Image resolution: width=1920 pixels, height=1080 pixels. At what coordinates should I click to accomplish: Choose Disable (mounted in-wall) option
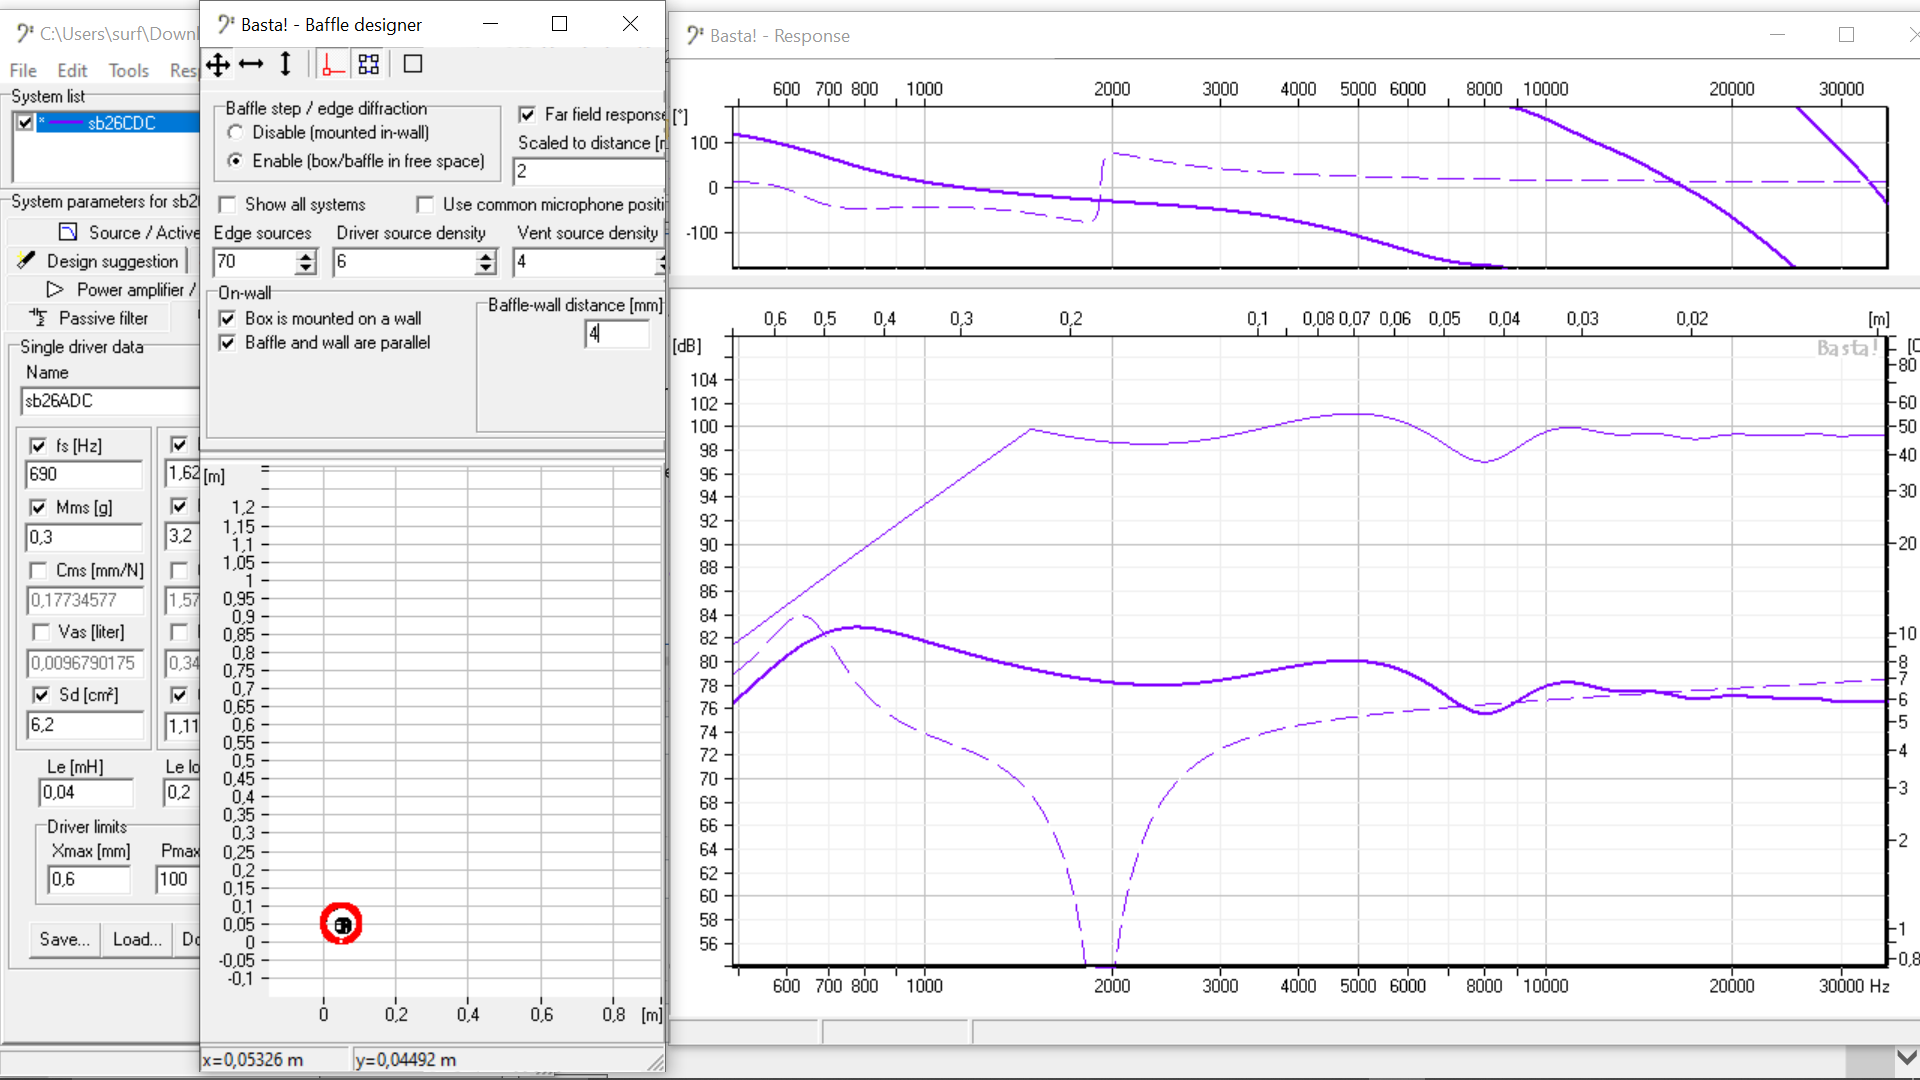[235, 132]
